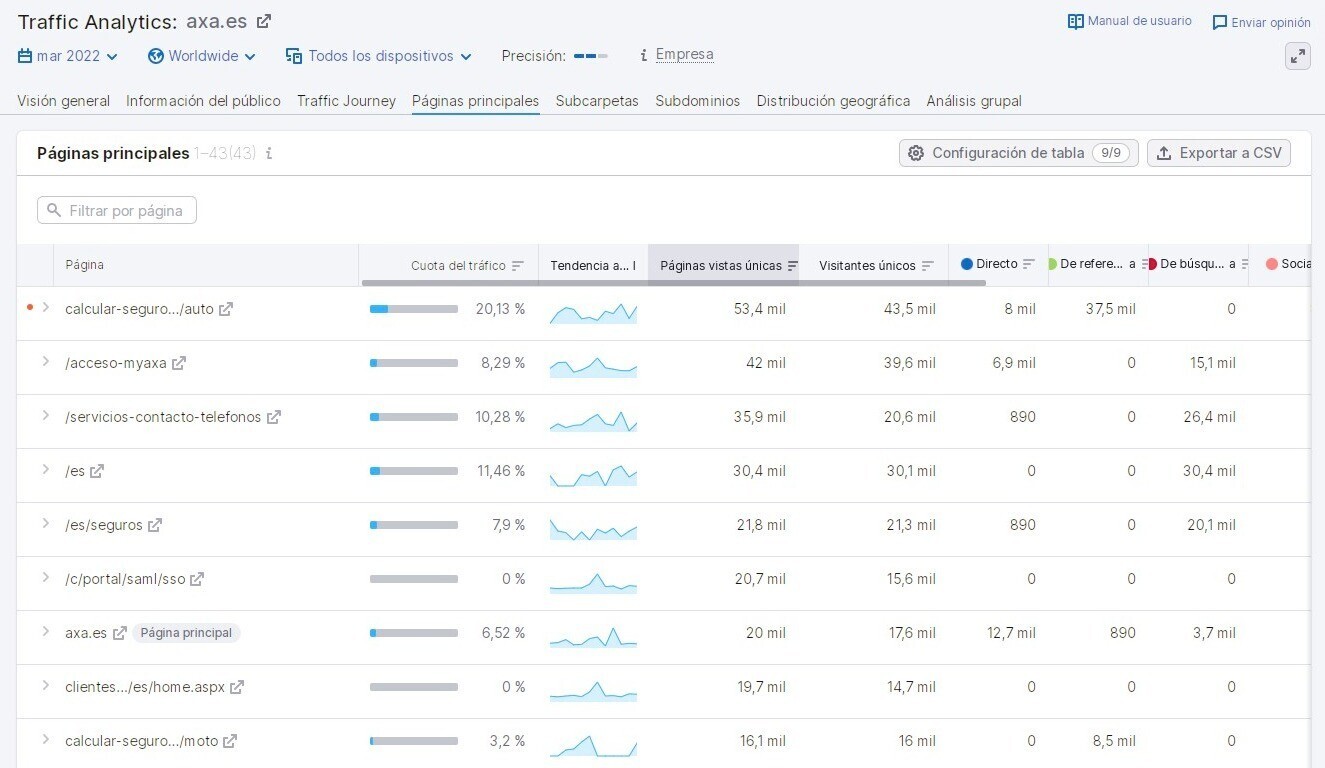The height and width of the screenshot is (768, 1325).
Task: Open external link icon for /acceso-myaxa
Action: coord(179,363)
